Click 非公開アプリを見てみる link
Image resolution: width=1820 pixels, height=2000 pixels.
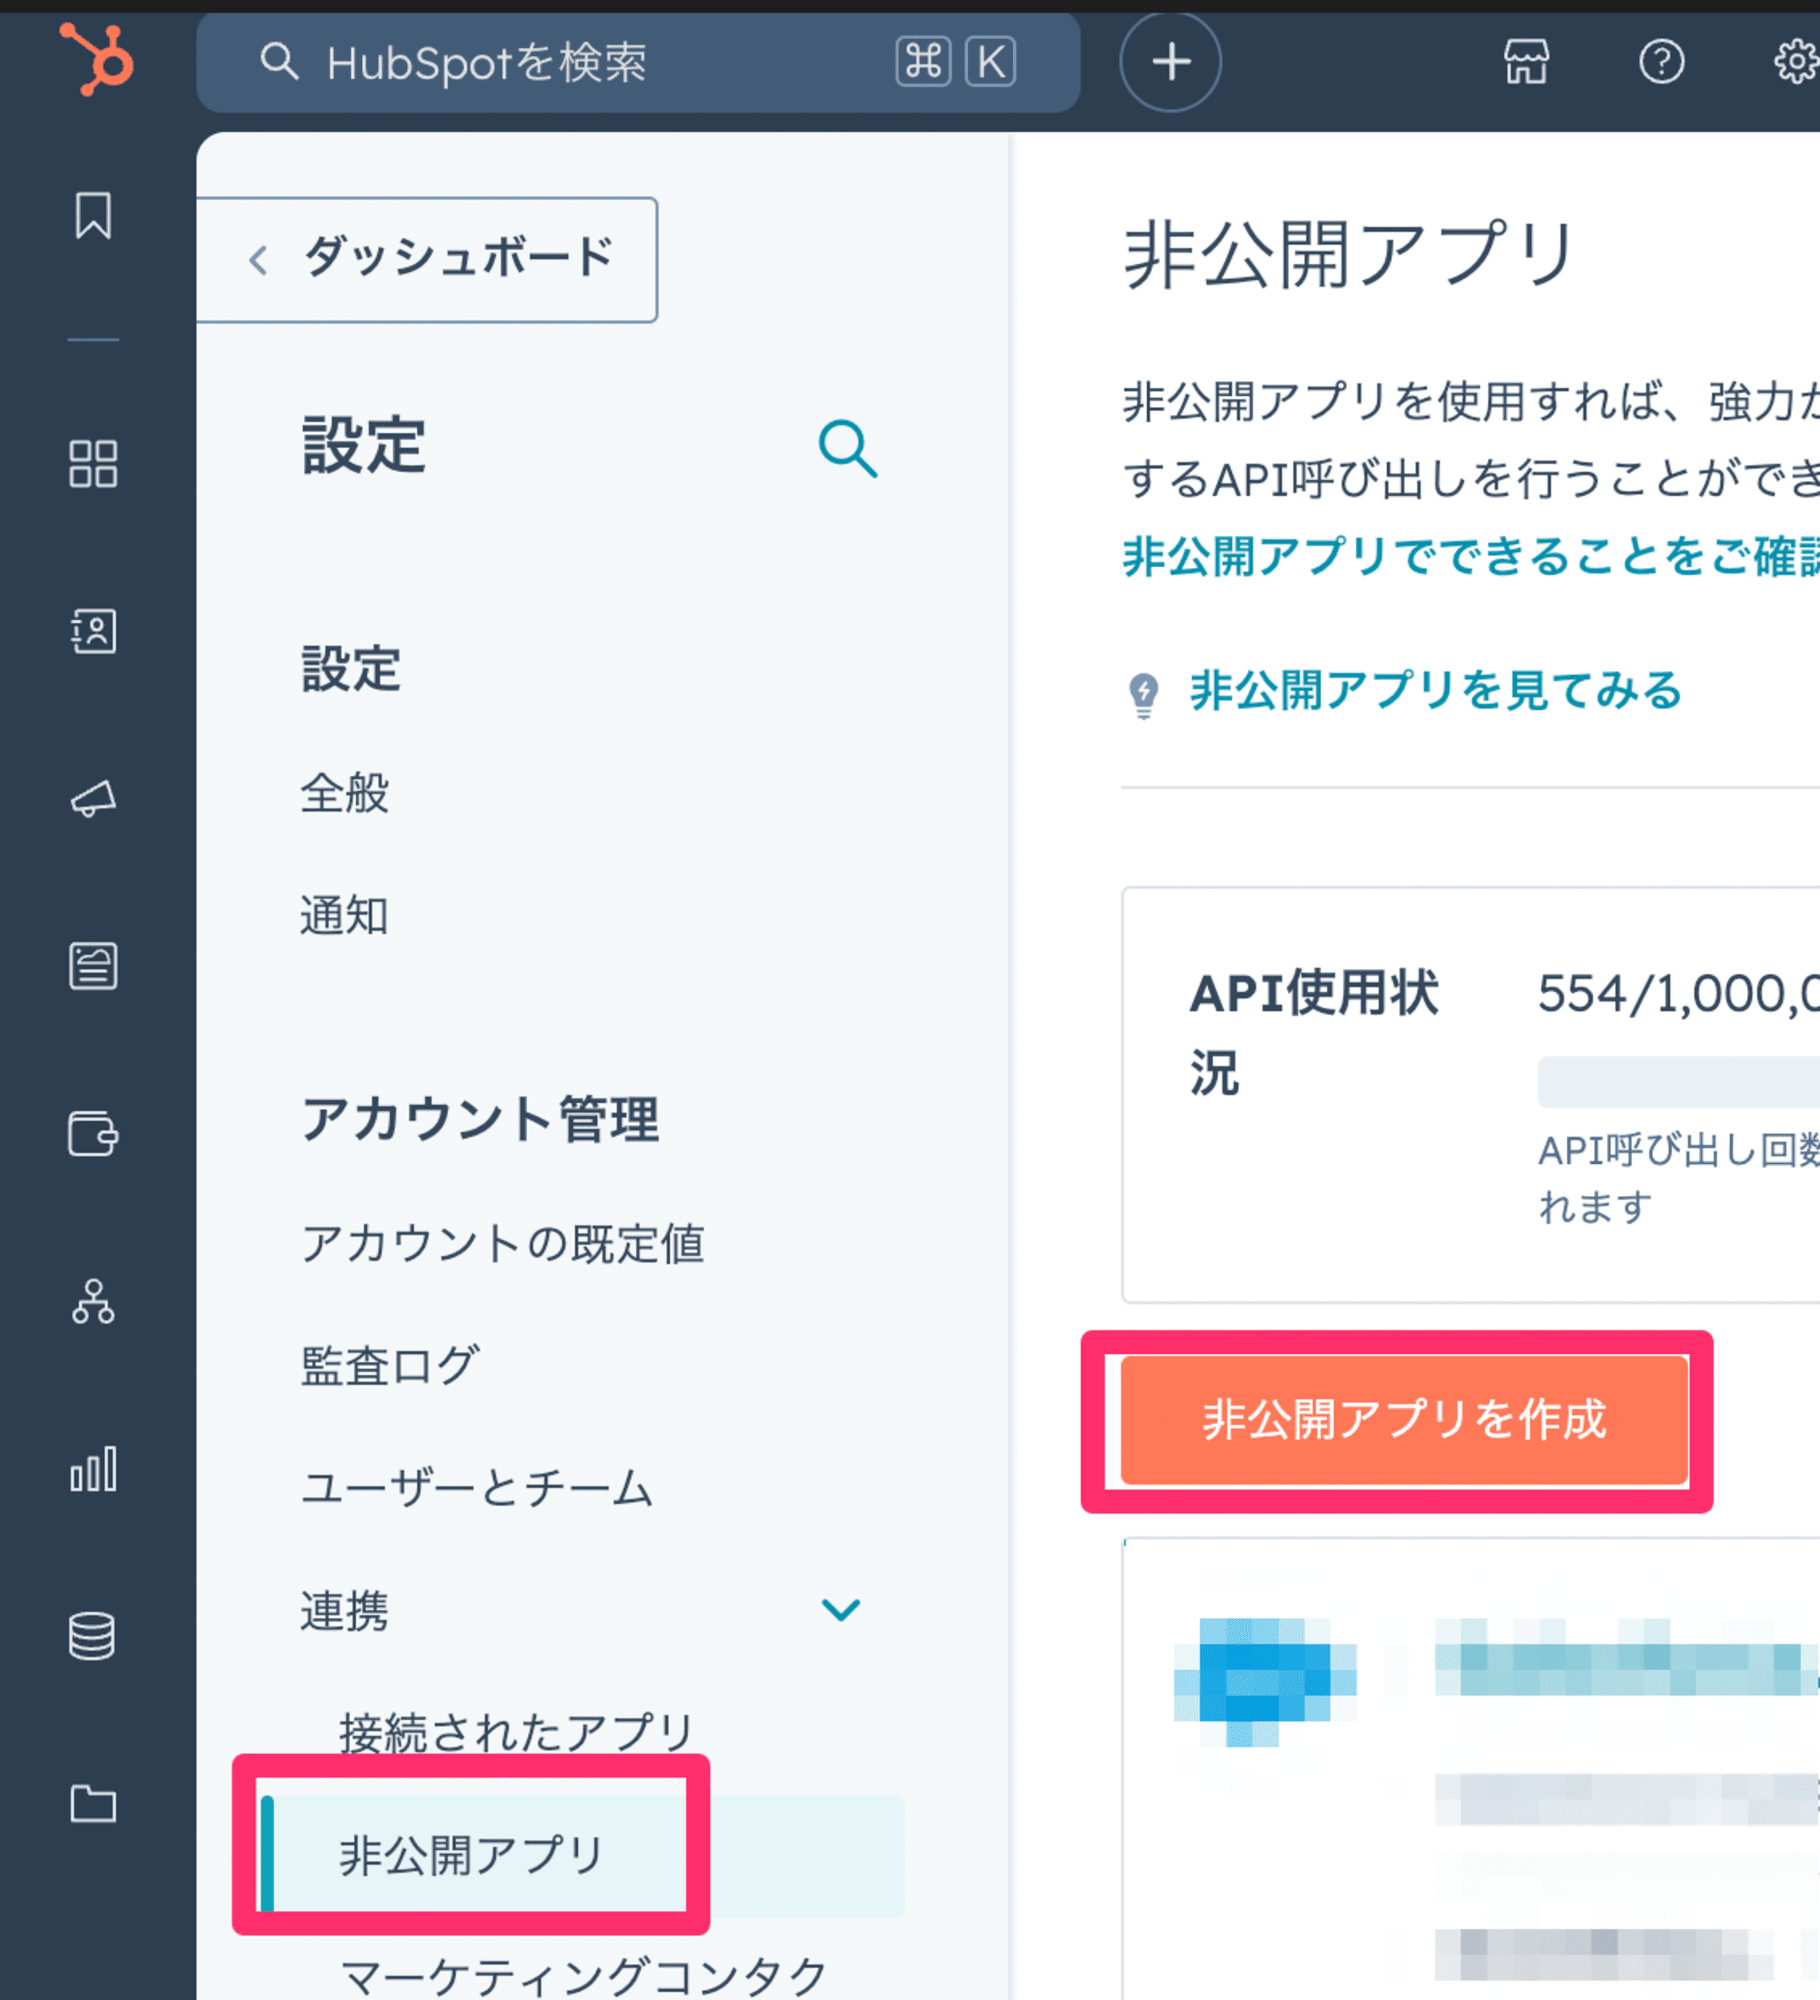1435,691
